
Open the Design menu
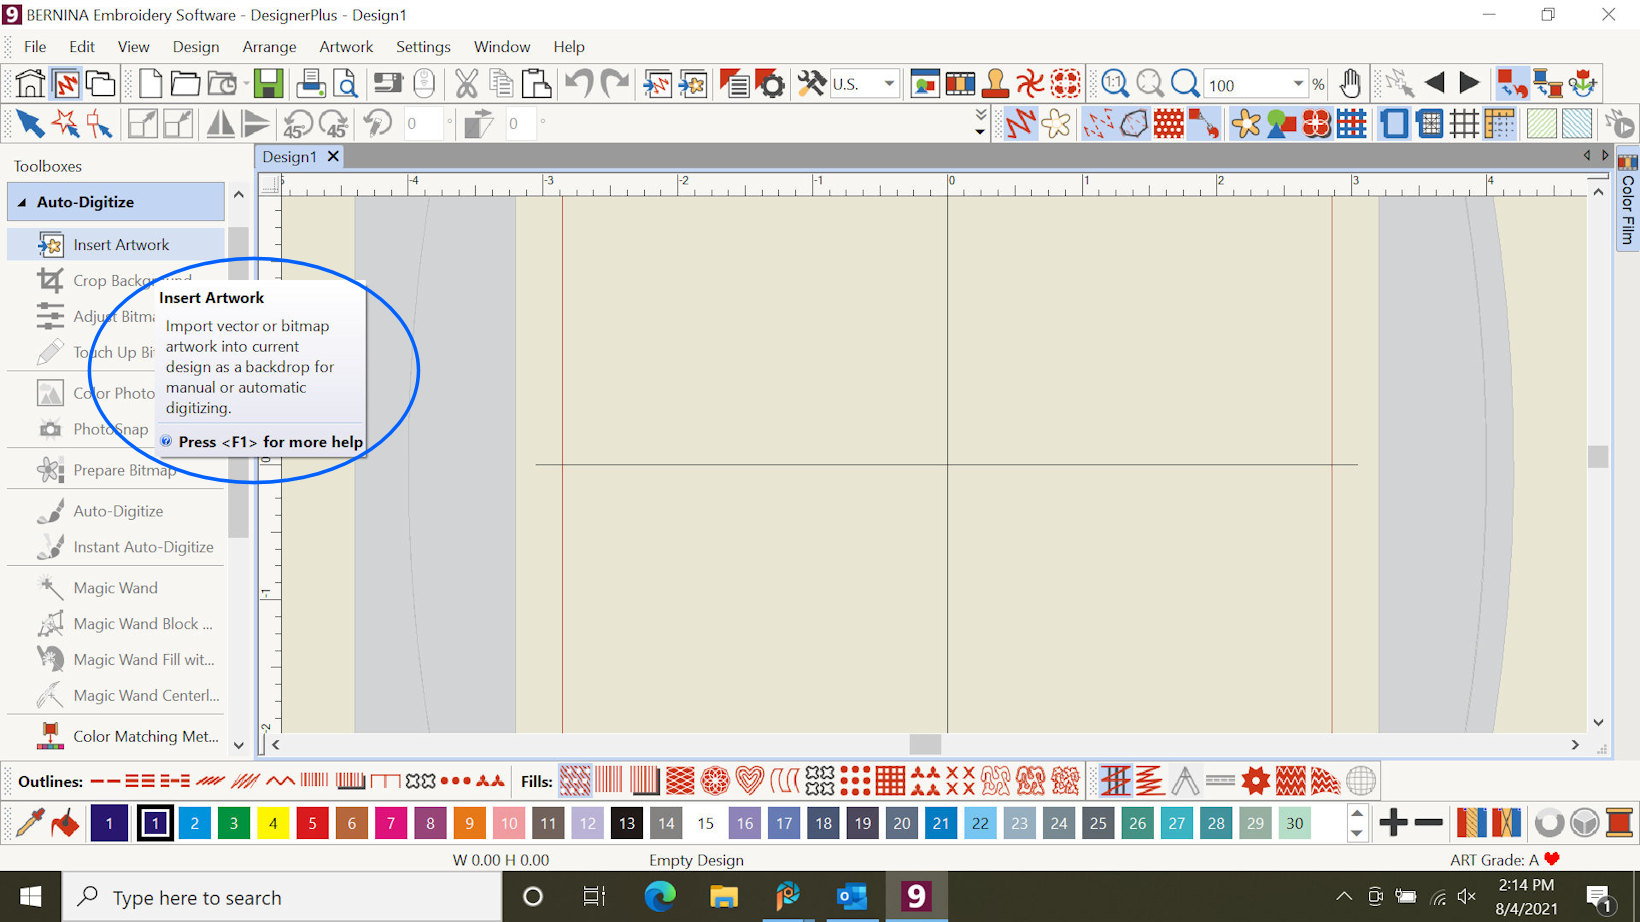pyautogui.click(x=195, y=47)
